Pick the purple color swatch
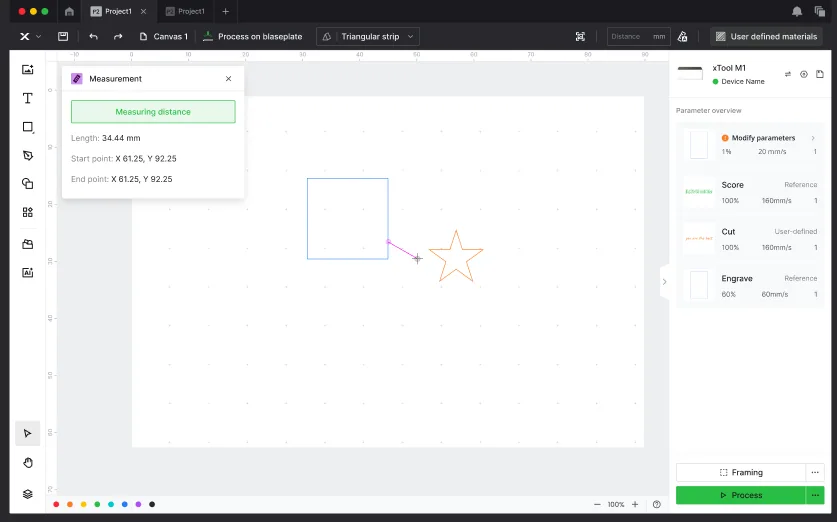The height and width of the screenshot is (522, 837). click(x=138, y=504)
